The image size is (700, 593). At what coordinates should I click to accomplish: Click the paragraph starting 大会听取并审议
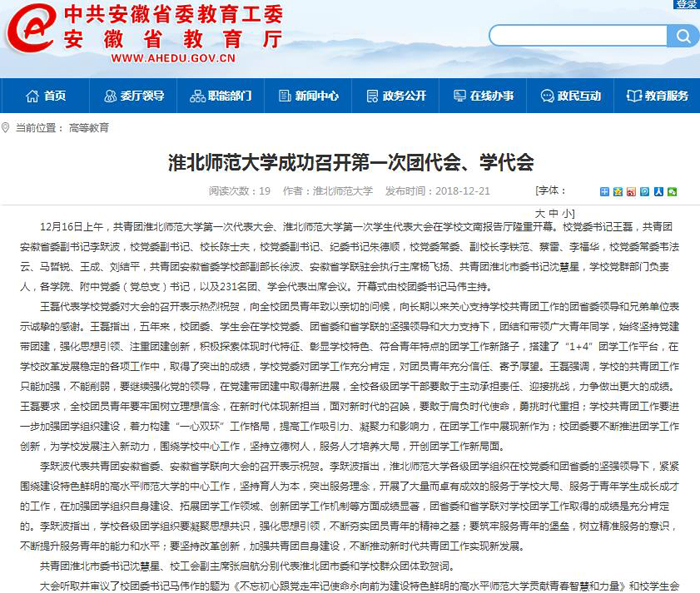point(359,586)
